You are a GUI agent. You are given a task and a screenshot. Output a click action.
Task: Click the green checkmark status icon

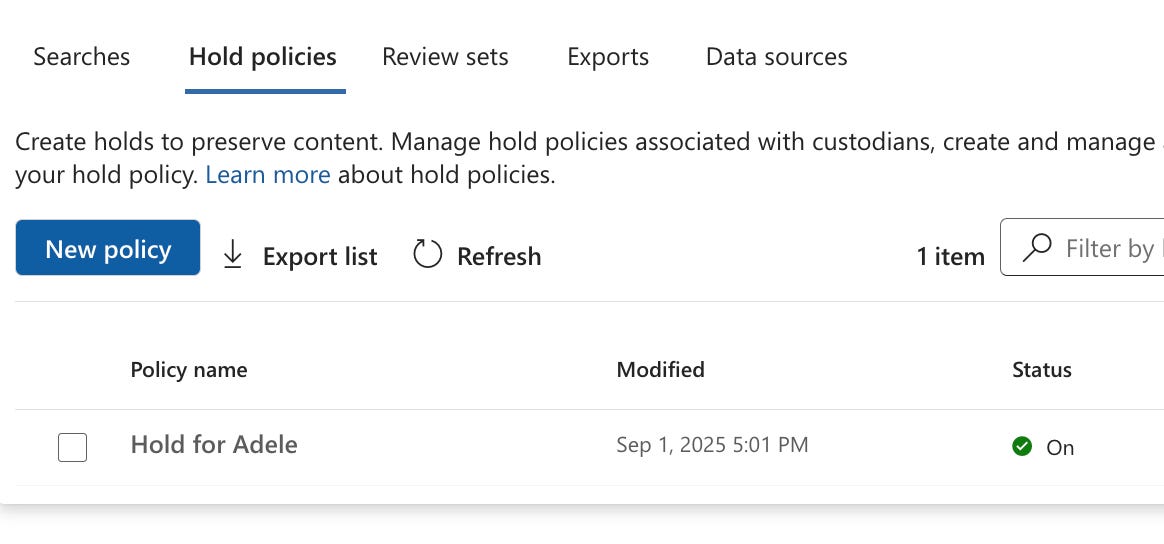pyautogui.click(x=1022, y=446)
